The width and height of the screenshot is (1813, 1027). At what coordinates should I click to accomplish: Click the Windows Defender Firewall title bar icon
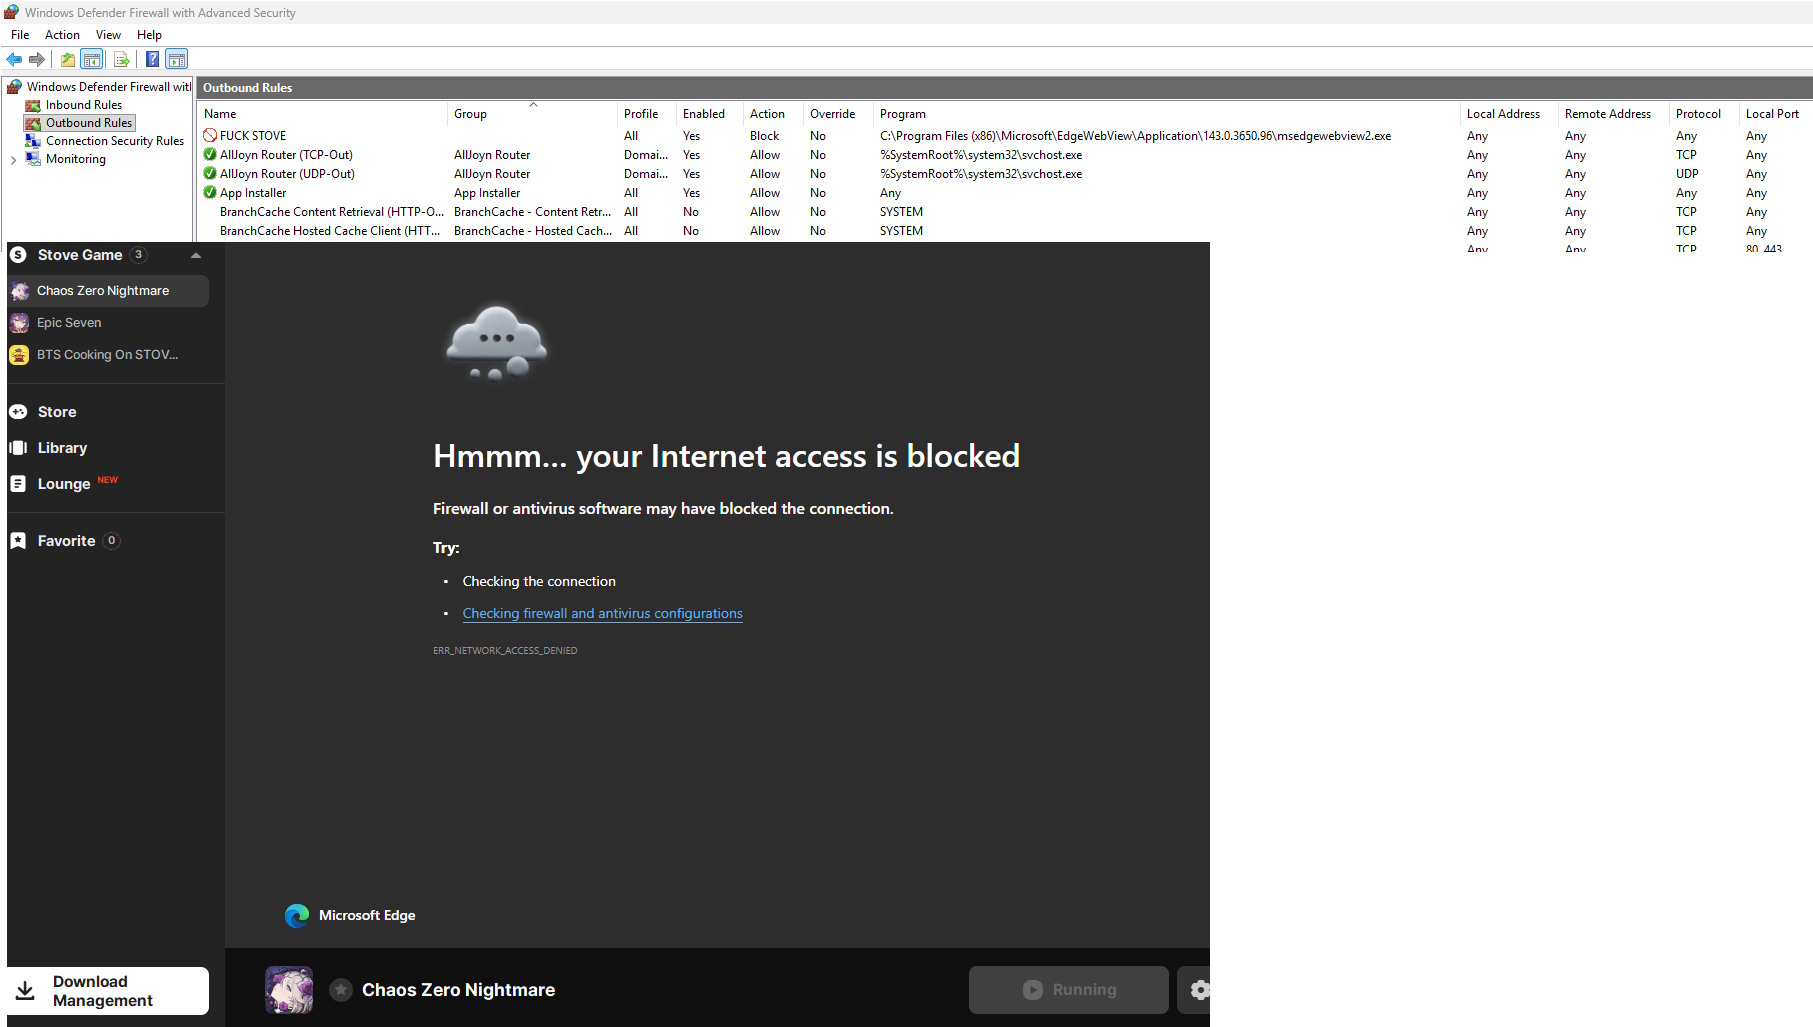[x=12, y=12]
